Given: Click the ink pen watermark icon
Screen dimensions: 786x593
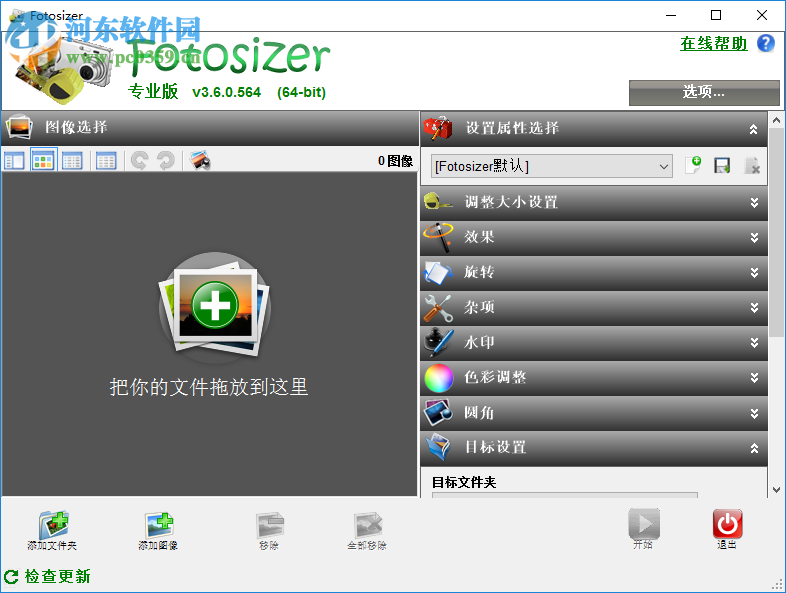Looking at the screenshot, I should (439, 342).
